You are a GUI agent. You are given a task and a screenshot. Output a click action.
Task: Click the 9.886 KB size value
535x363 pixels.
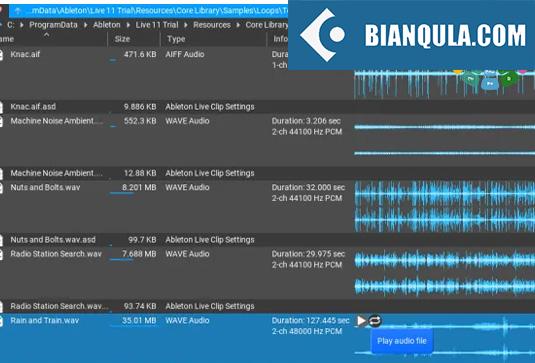[x=140, y=106]
